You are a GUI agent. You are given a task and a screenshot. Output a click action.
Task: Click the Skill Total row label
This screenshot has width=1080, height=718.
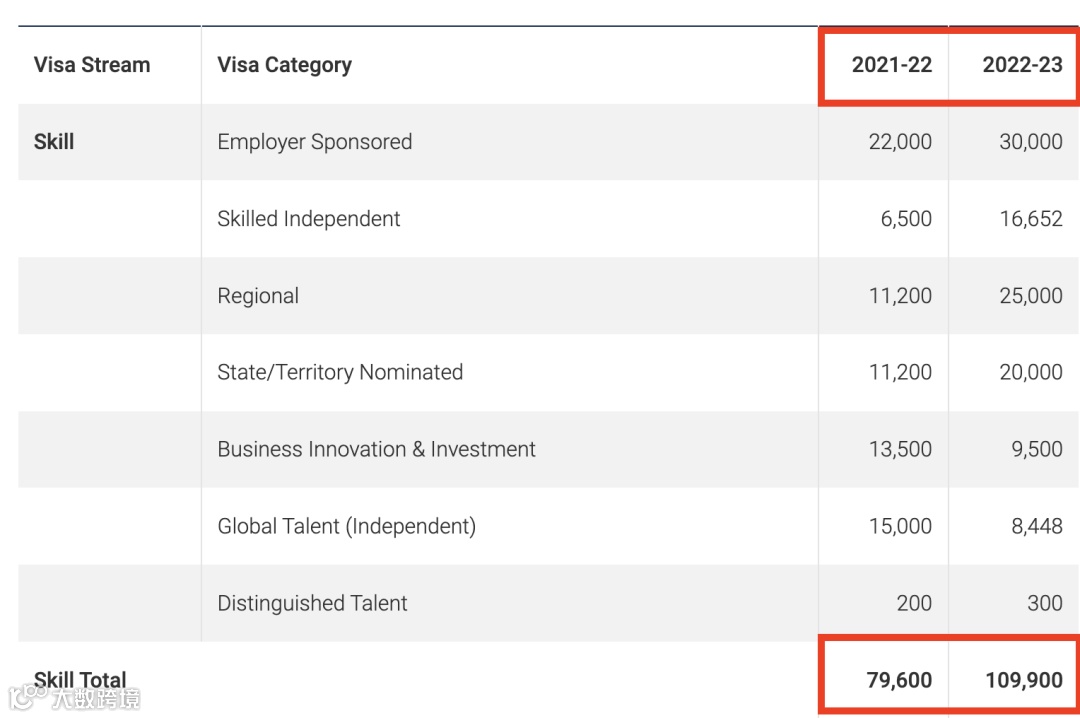point(80,680)
